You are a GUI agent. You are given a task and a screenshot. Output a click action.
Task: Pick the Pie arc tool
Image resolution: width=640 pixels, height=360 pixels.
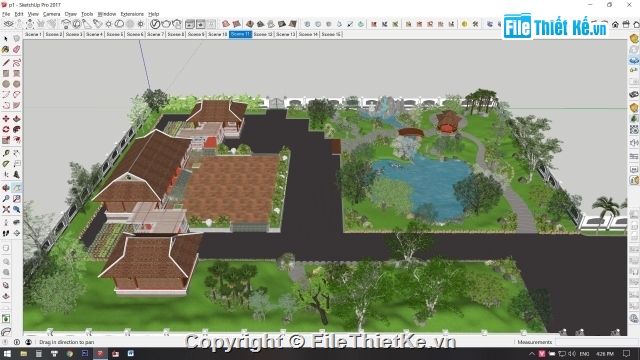point(16,105)
